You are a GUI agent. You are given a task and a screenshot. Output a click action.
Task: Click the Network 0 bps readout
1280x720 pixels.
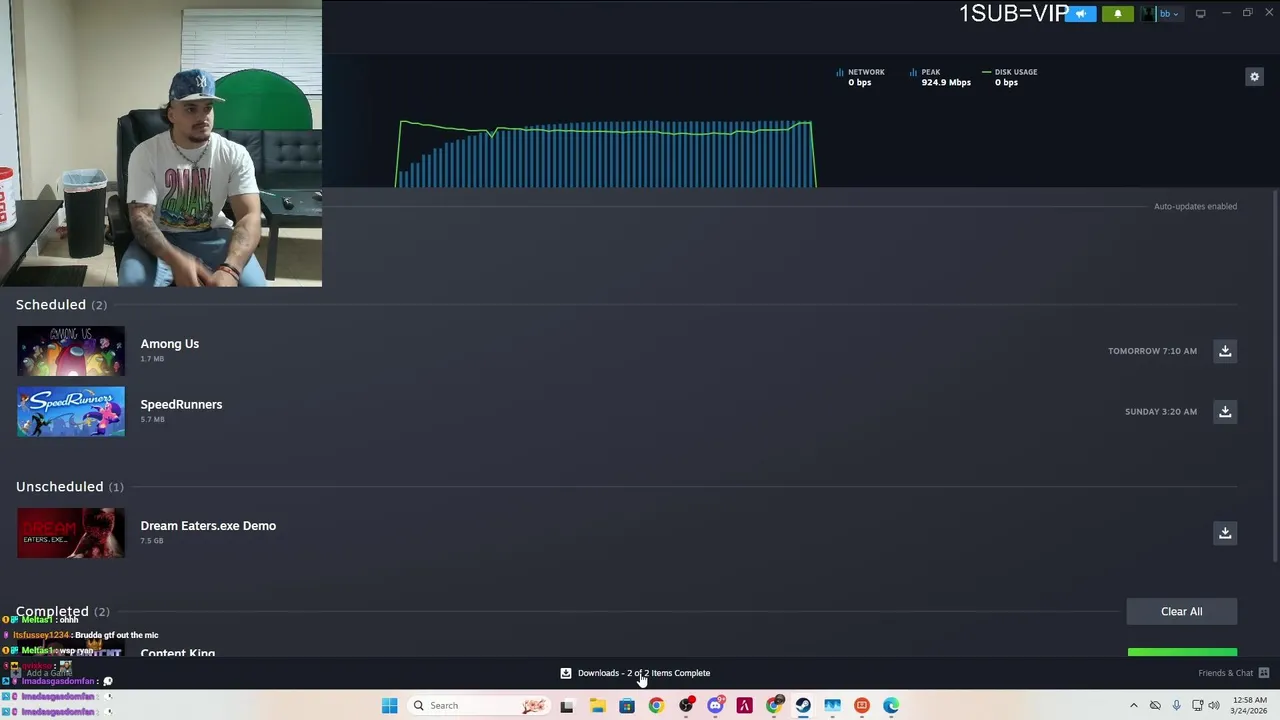tap(861, 77)
